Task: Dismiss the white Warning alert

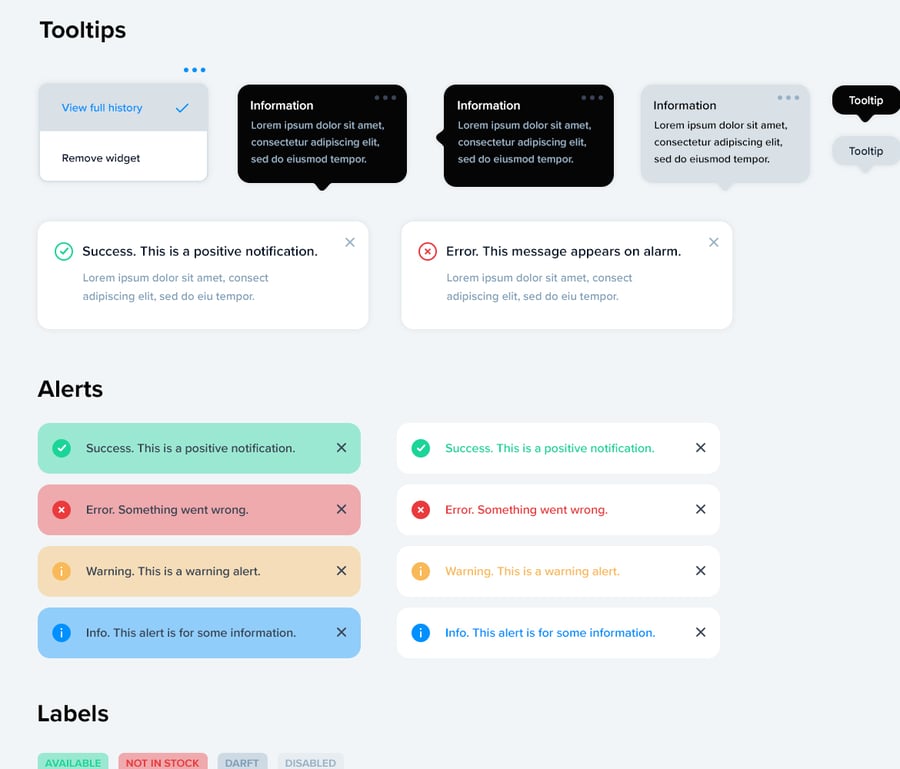Action: pos(700,571)
